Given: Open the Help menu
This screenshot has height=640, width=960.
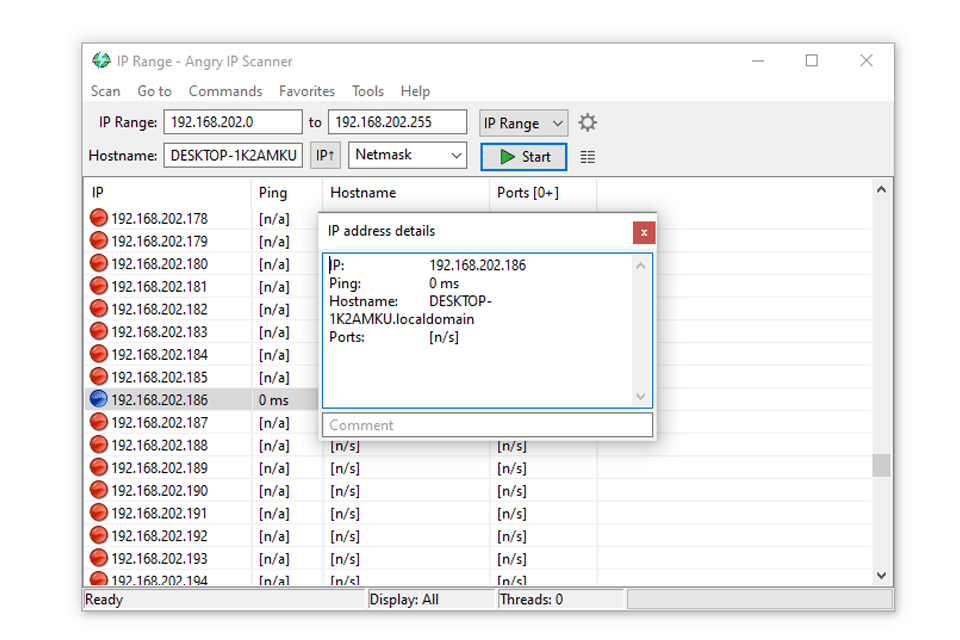Looking at the screenshot, I should point(415,91).
